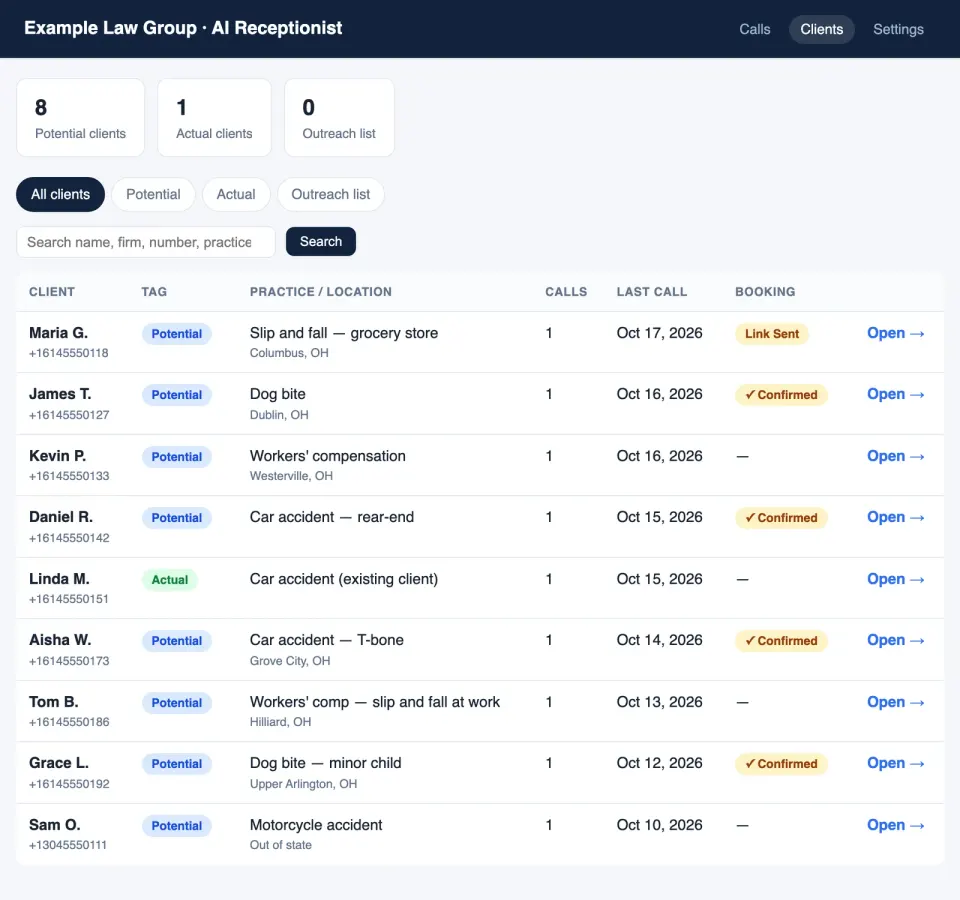Focus the client search field
Screen dimensions: 960x900
(x=146, y=242)
